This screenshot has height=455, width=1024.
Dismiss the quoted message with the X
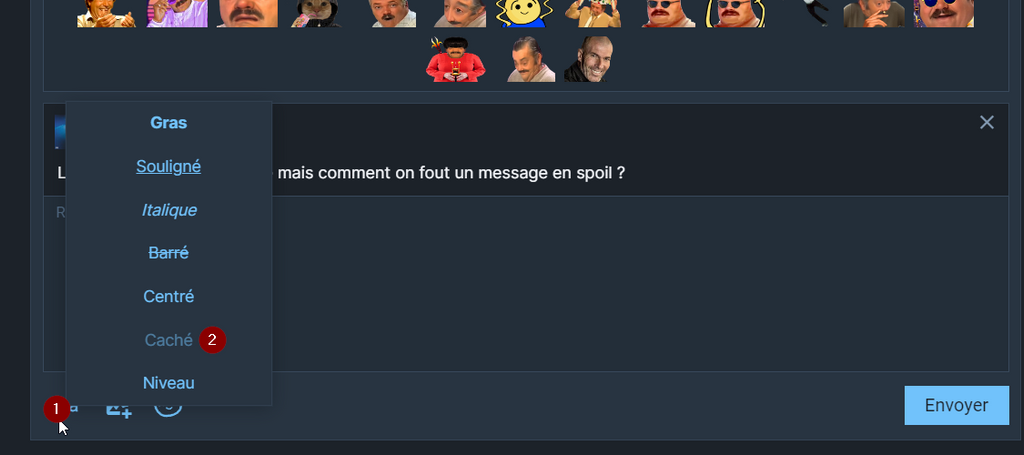pos(986,122)
